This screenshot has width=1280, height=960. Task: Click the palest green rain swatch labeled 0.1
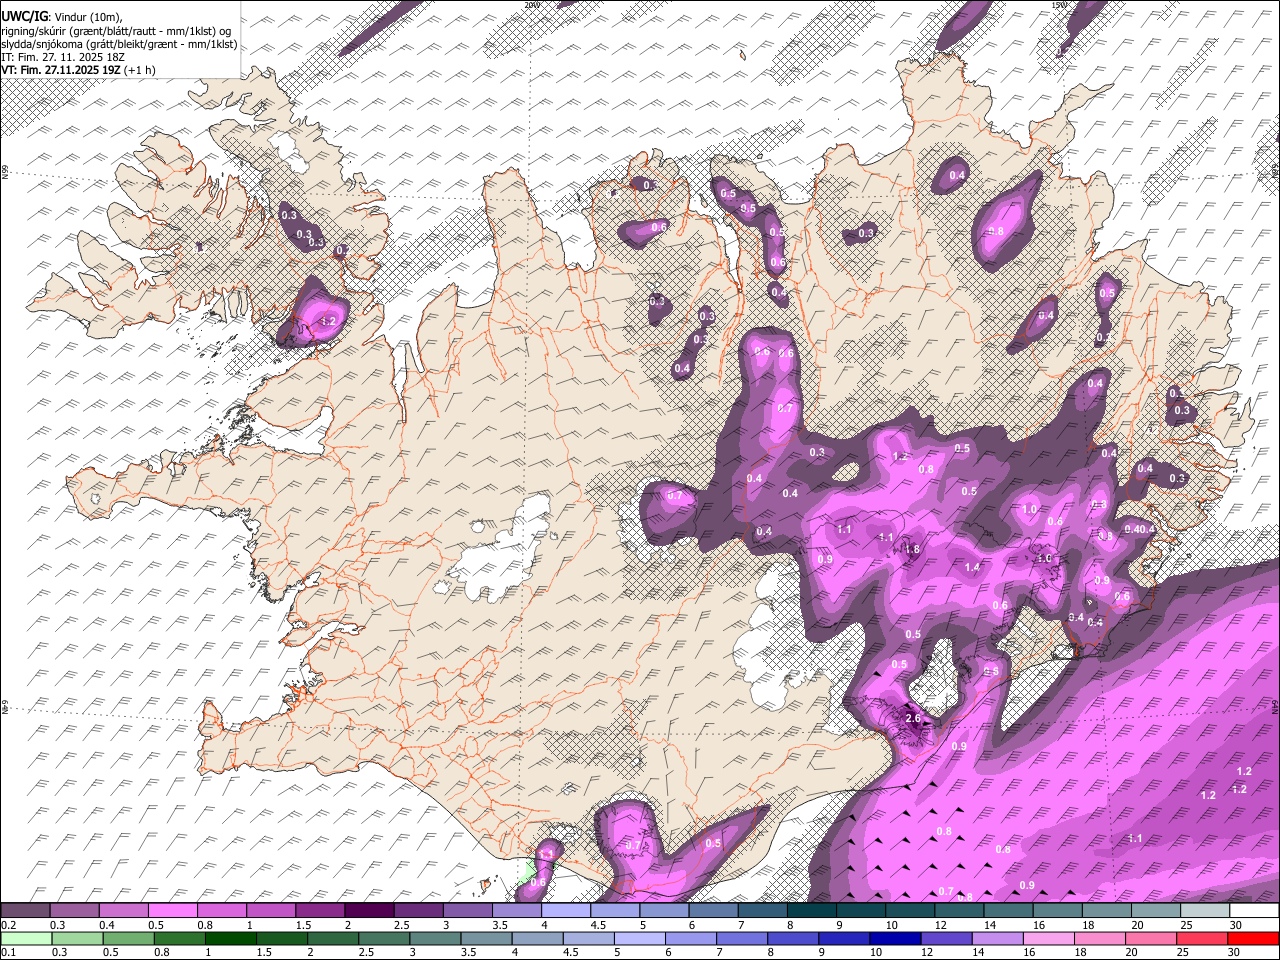pyautogui.click(x=27, y=938)
